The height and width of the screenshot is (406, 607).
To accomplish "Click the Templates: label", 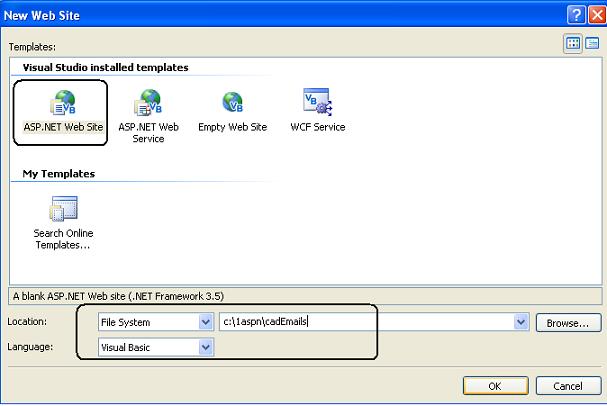I will (x=33, y=47).
